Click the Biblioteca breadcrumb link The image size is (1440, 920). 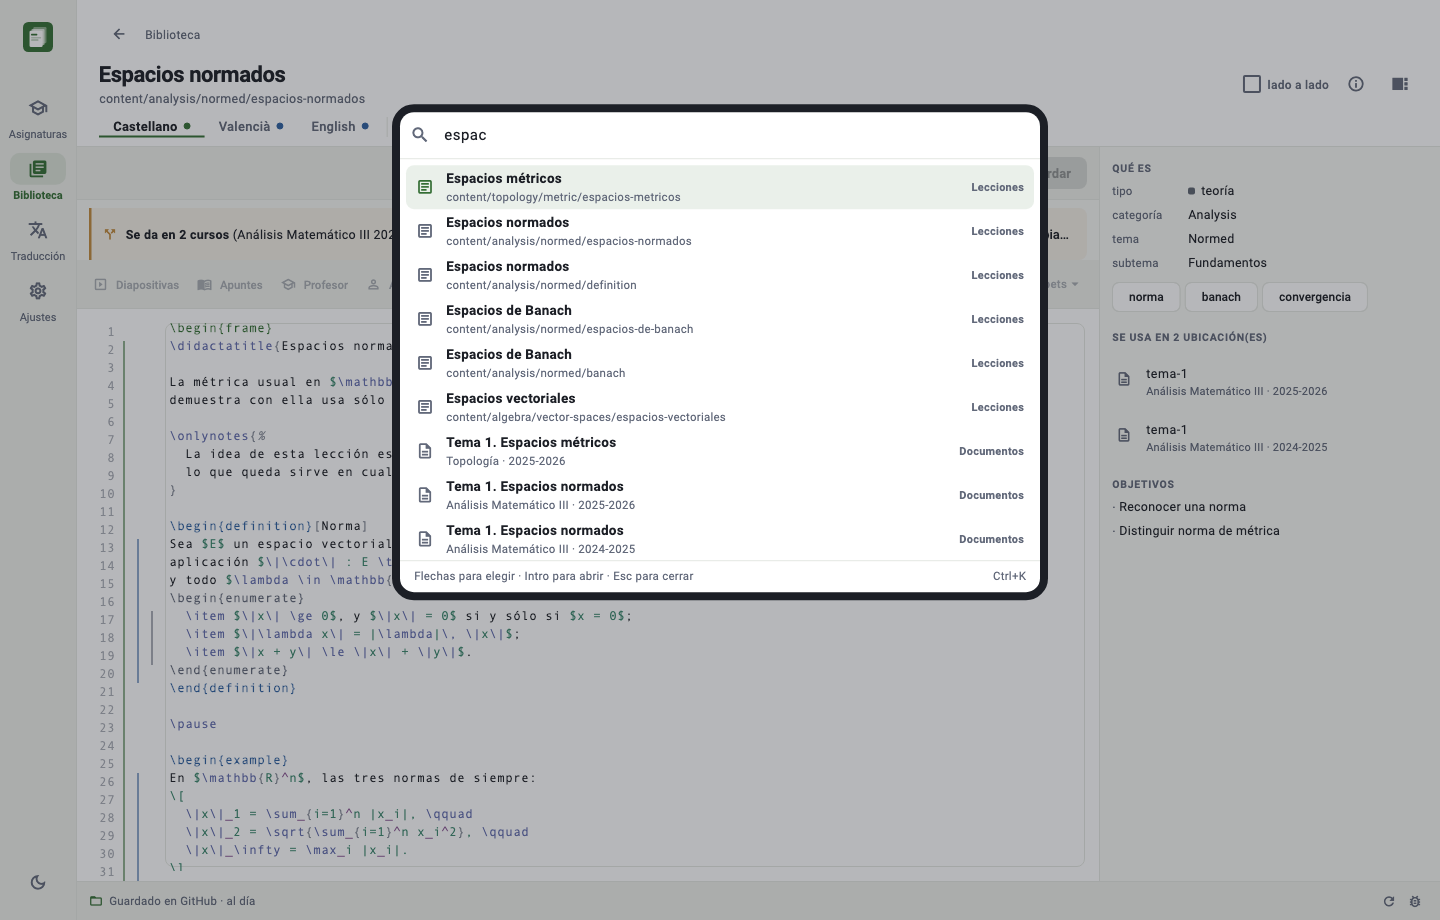tap(173, 35)
